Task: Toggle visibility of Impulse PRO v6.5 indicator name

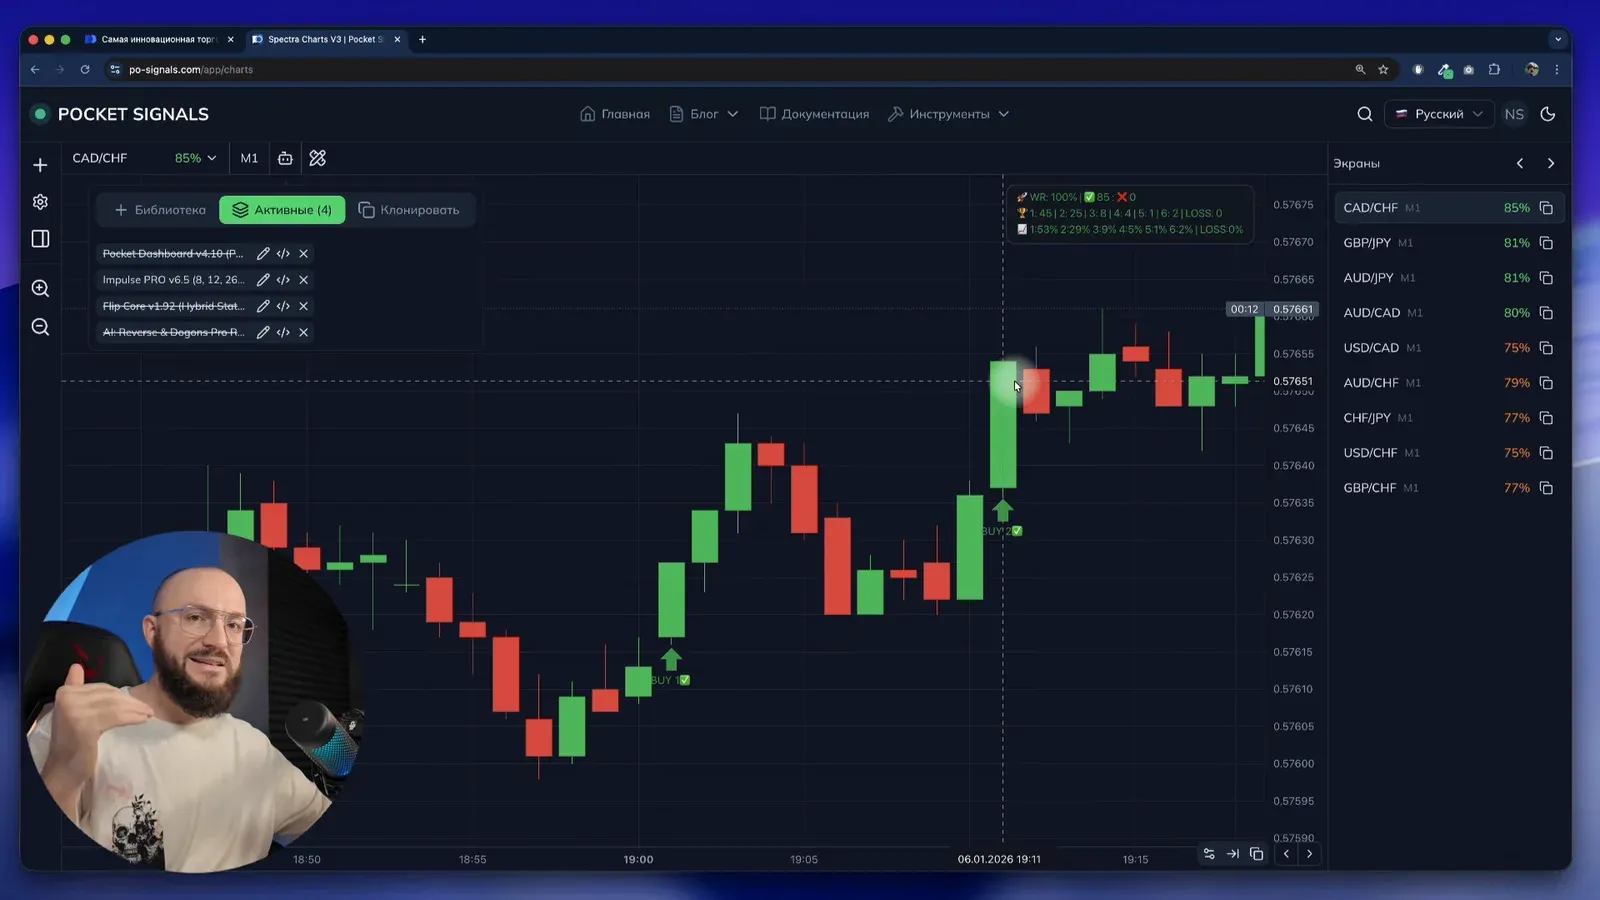Action: click(173, 280)
